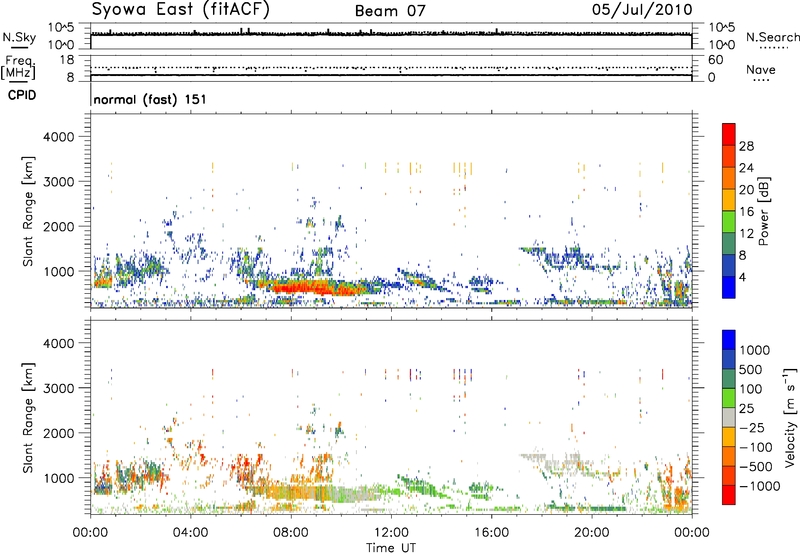Click the 'Slant Range [km]' label of the velocity panel
Viewport: 800px width, 554px height.
click(28, 418)
